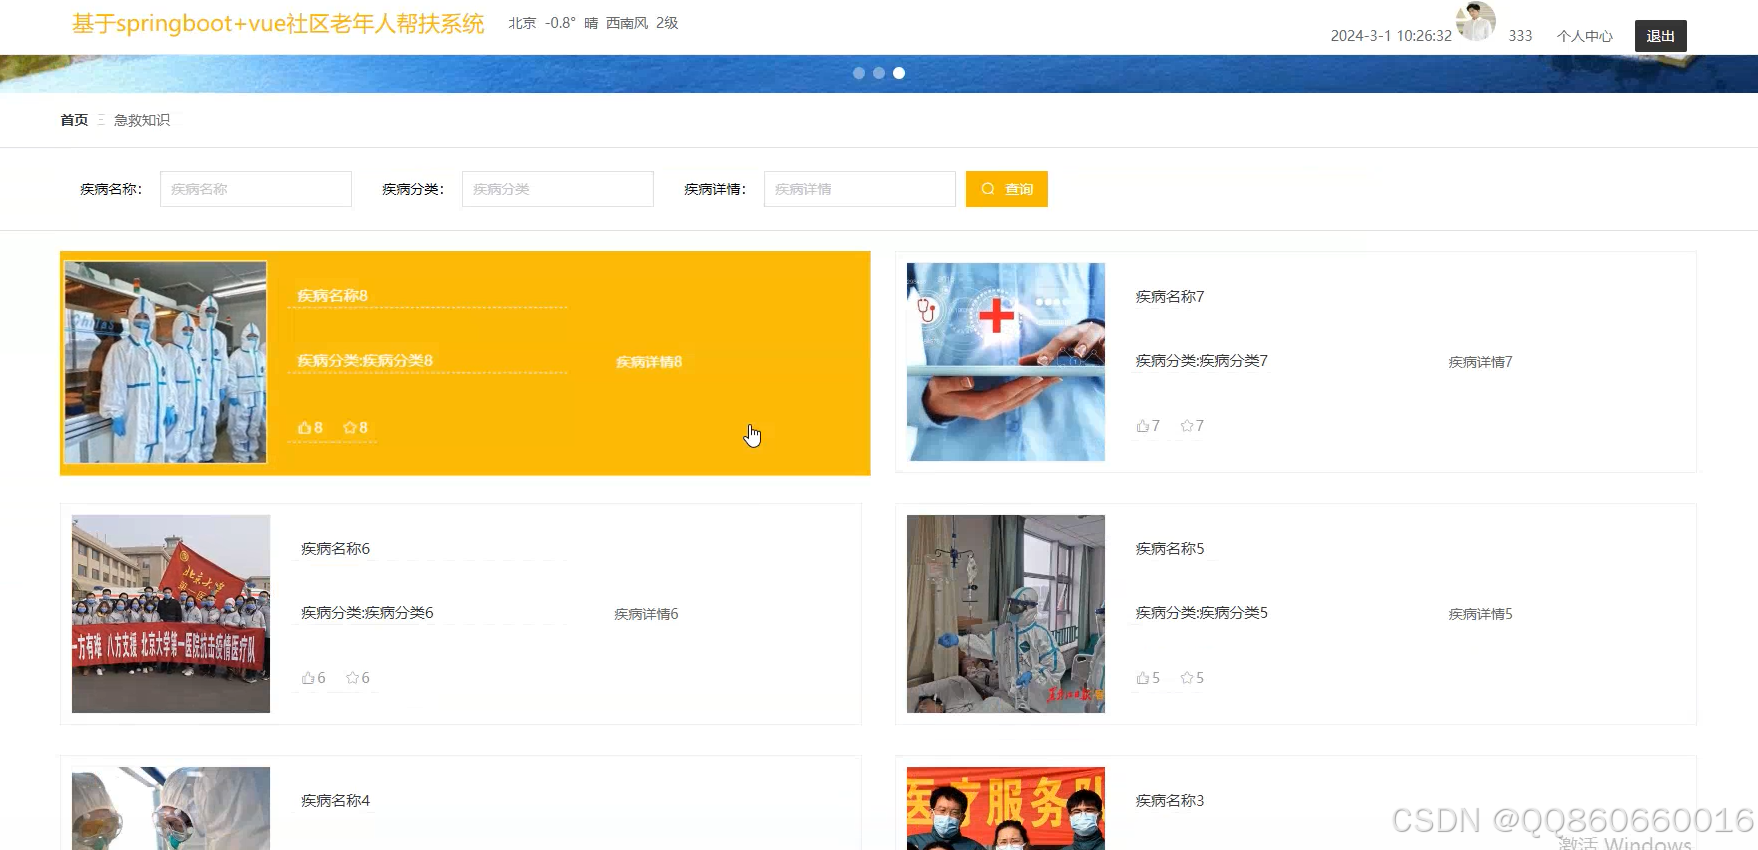Image resolution: width=1758 pixels, height=850 pixels.
Task: Click the user avatar in the header
Action: tap(1475, 21)
